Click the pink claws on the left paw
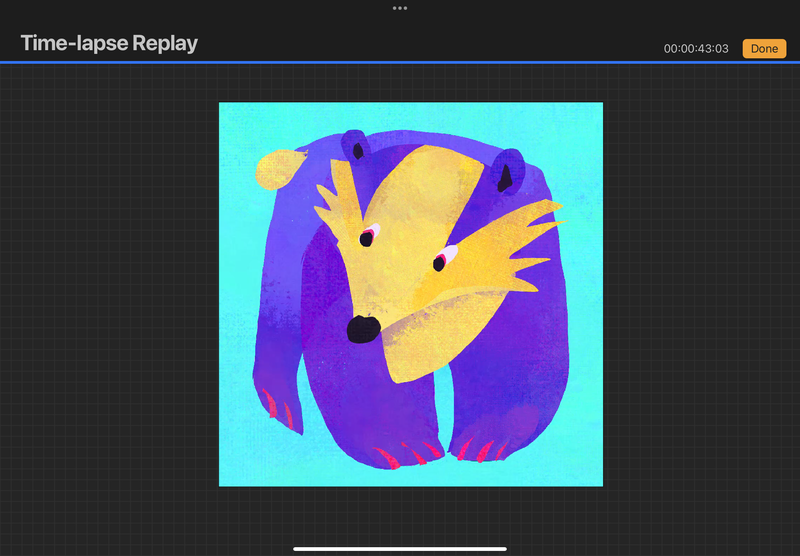800x556 pixels. pos(280,409)
